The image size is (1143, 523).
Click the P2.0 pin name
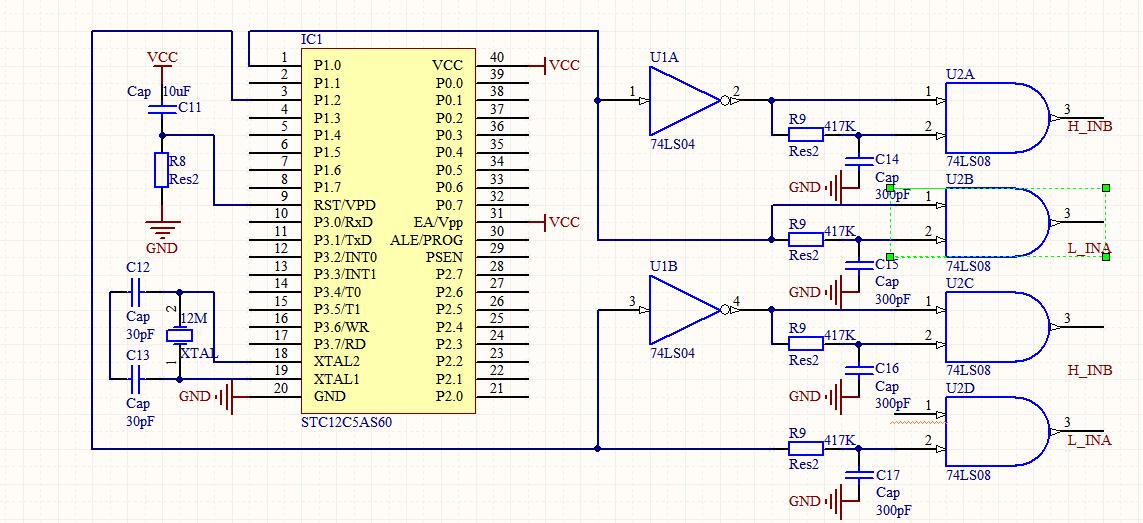[x=449, y=397]
